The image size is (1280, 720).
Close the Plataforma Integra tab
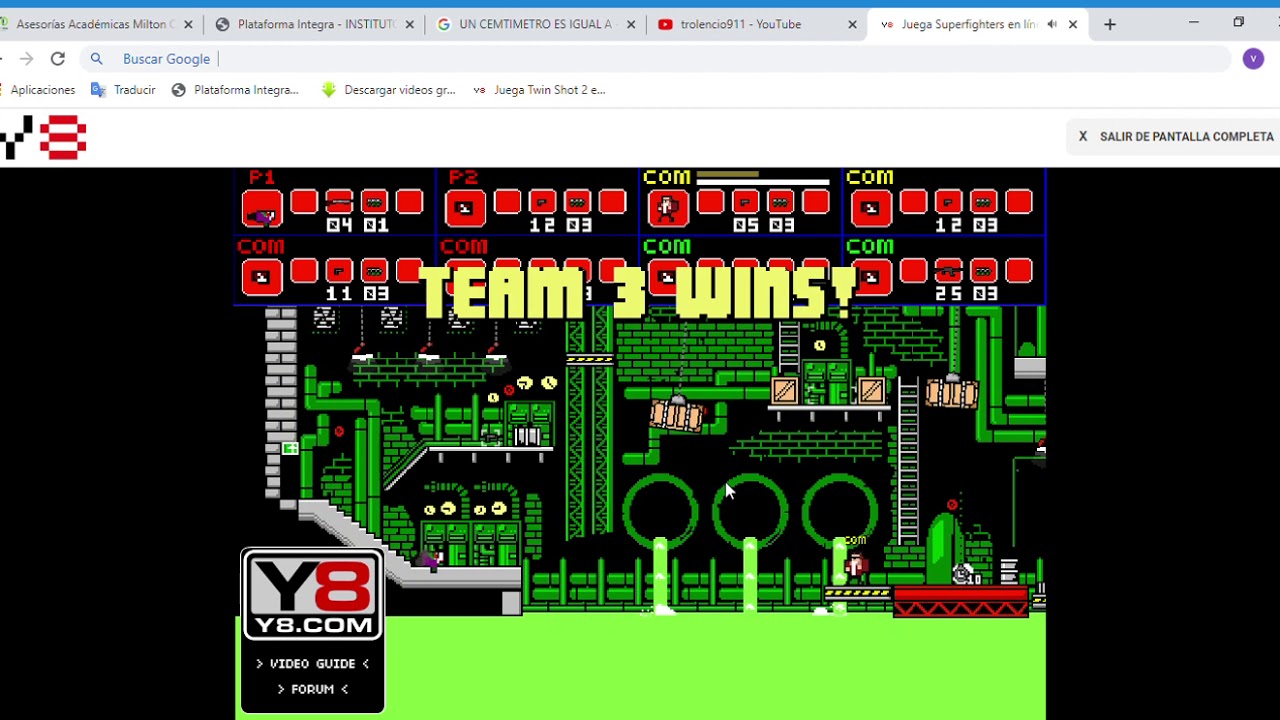[x=409, y=24]
